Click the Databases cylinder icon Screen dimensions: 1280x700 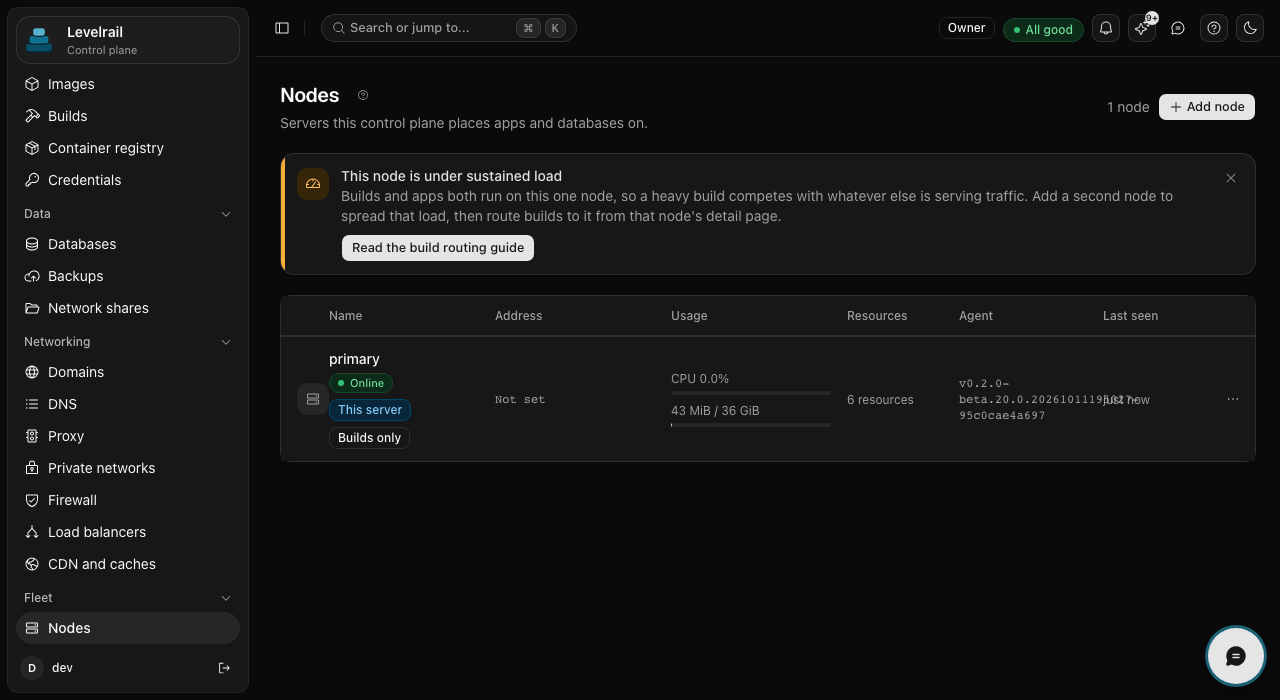[x=32, y=244]
